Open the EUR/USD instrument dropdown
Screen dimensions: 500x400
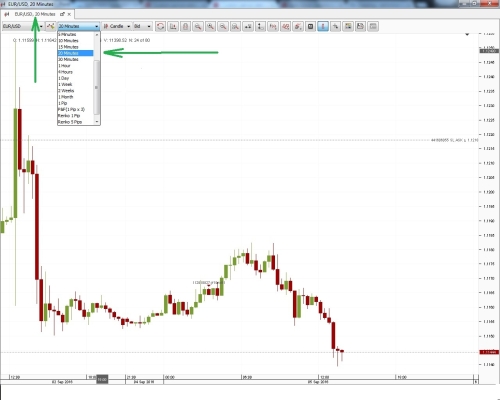coord(23,26)
